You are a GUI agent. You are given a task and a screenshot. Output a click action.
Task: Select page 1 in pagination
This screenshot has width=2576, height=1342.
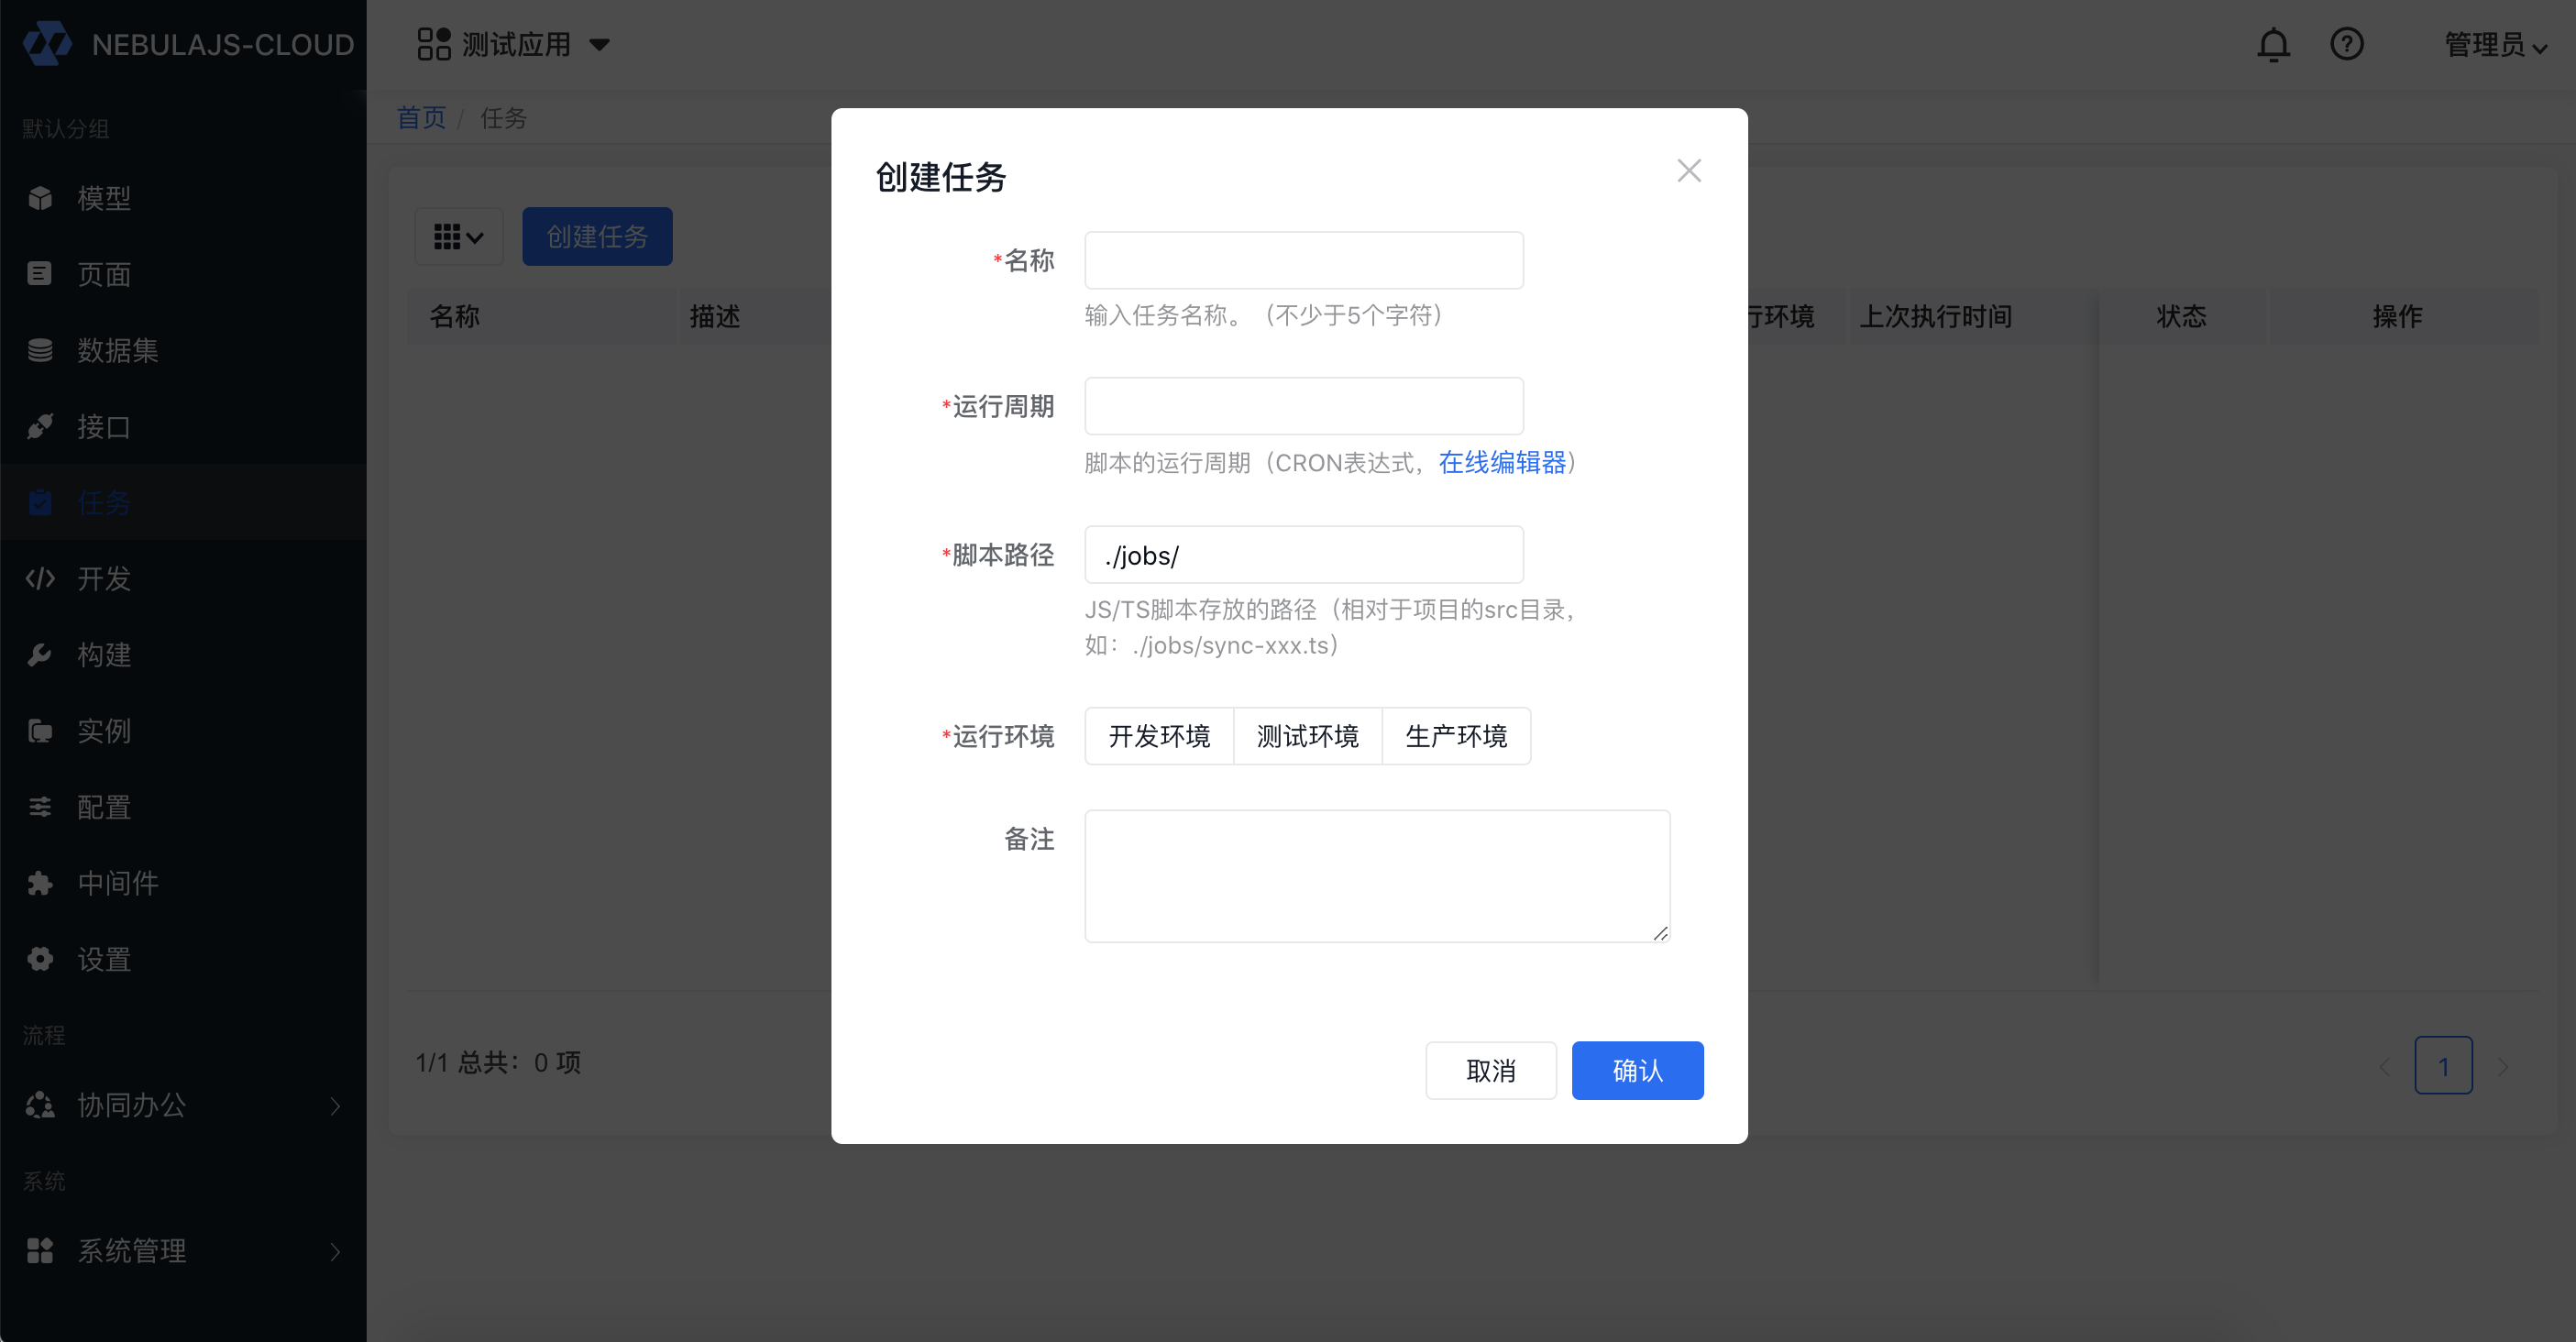point(2444,1065)
